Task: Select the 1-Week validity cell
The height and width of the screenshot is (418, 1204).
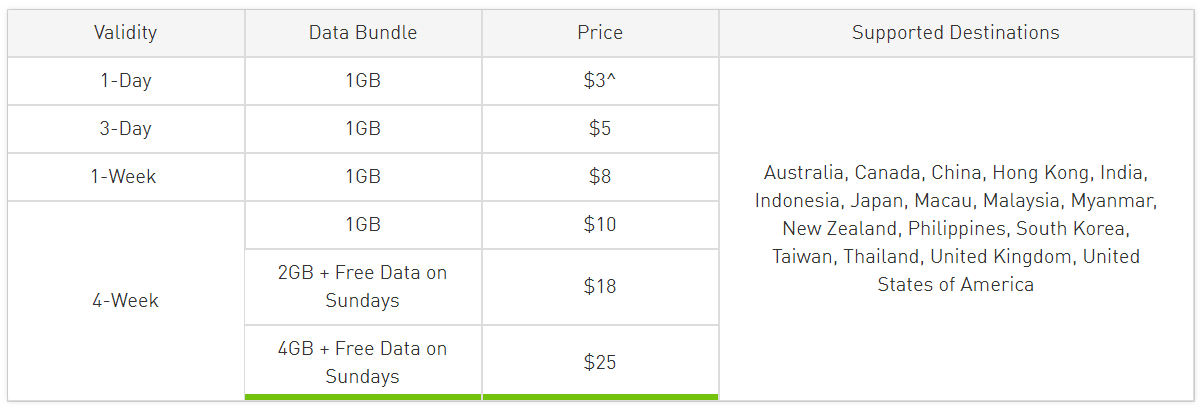Action: click(x=126, y=177)
